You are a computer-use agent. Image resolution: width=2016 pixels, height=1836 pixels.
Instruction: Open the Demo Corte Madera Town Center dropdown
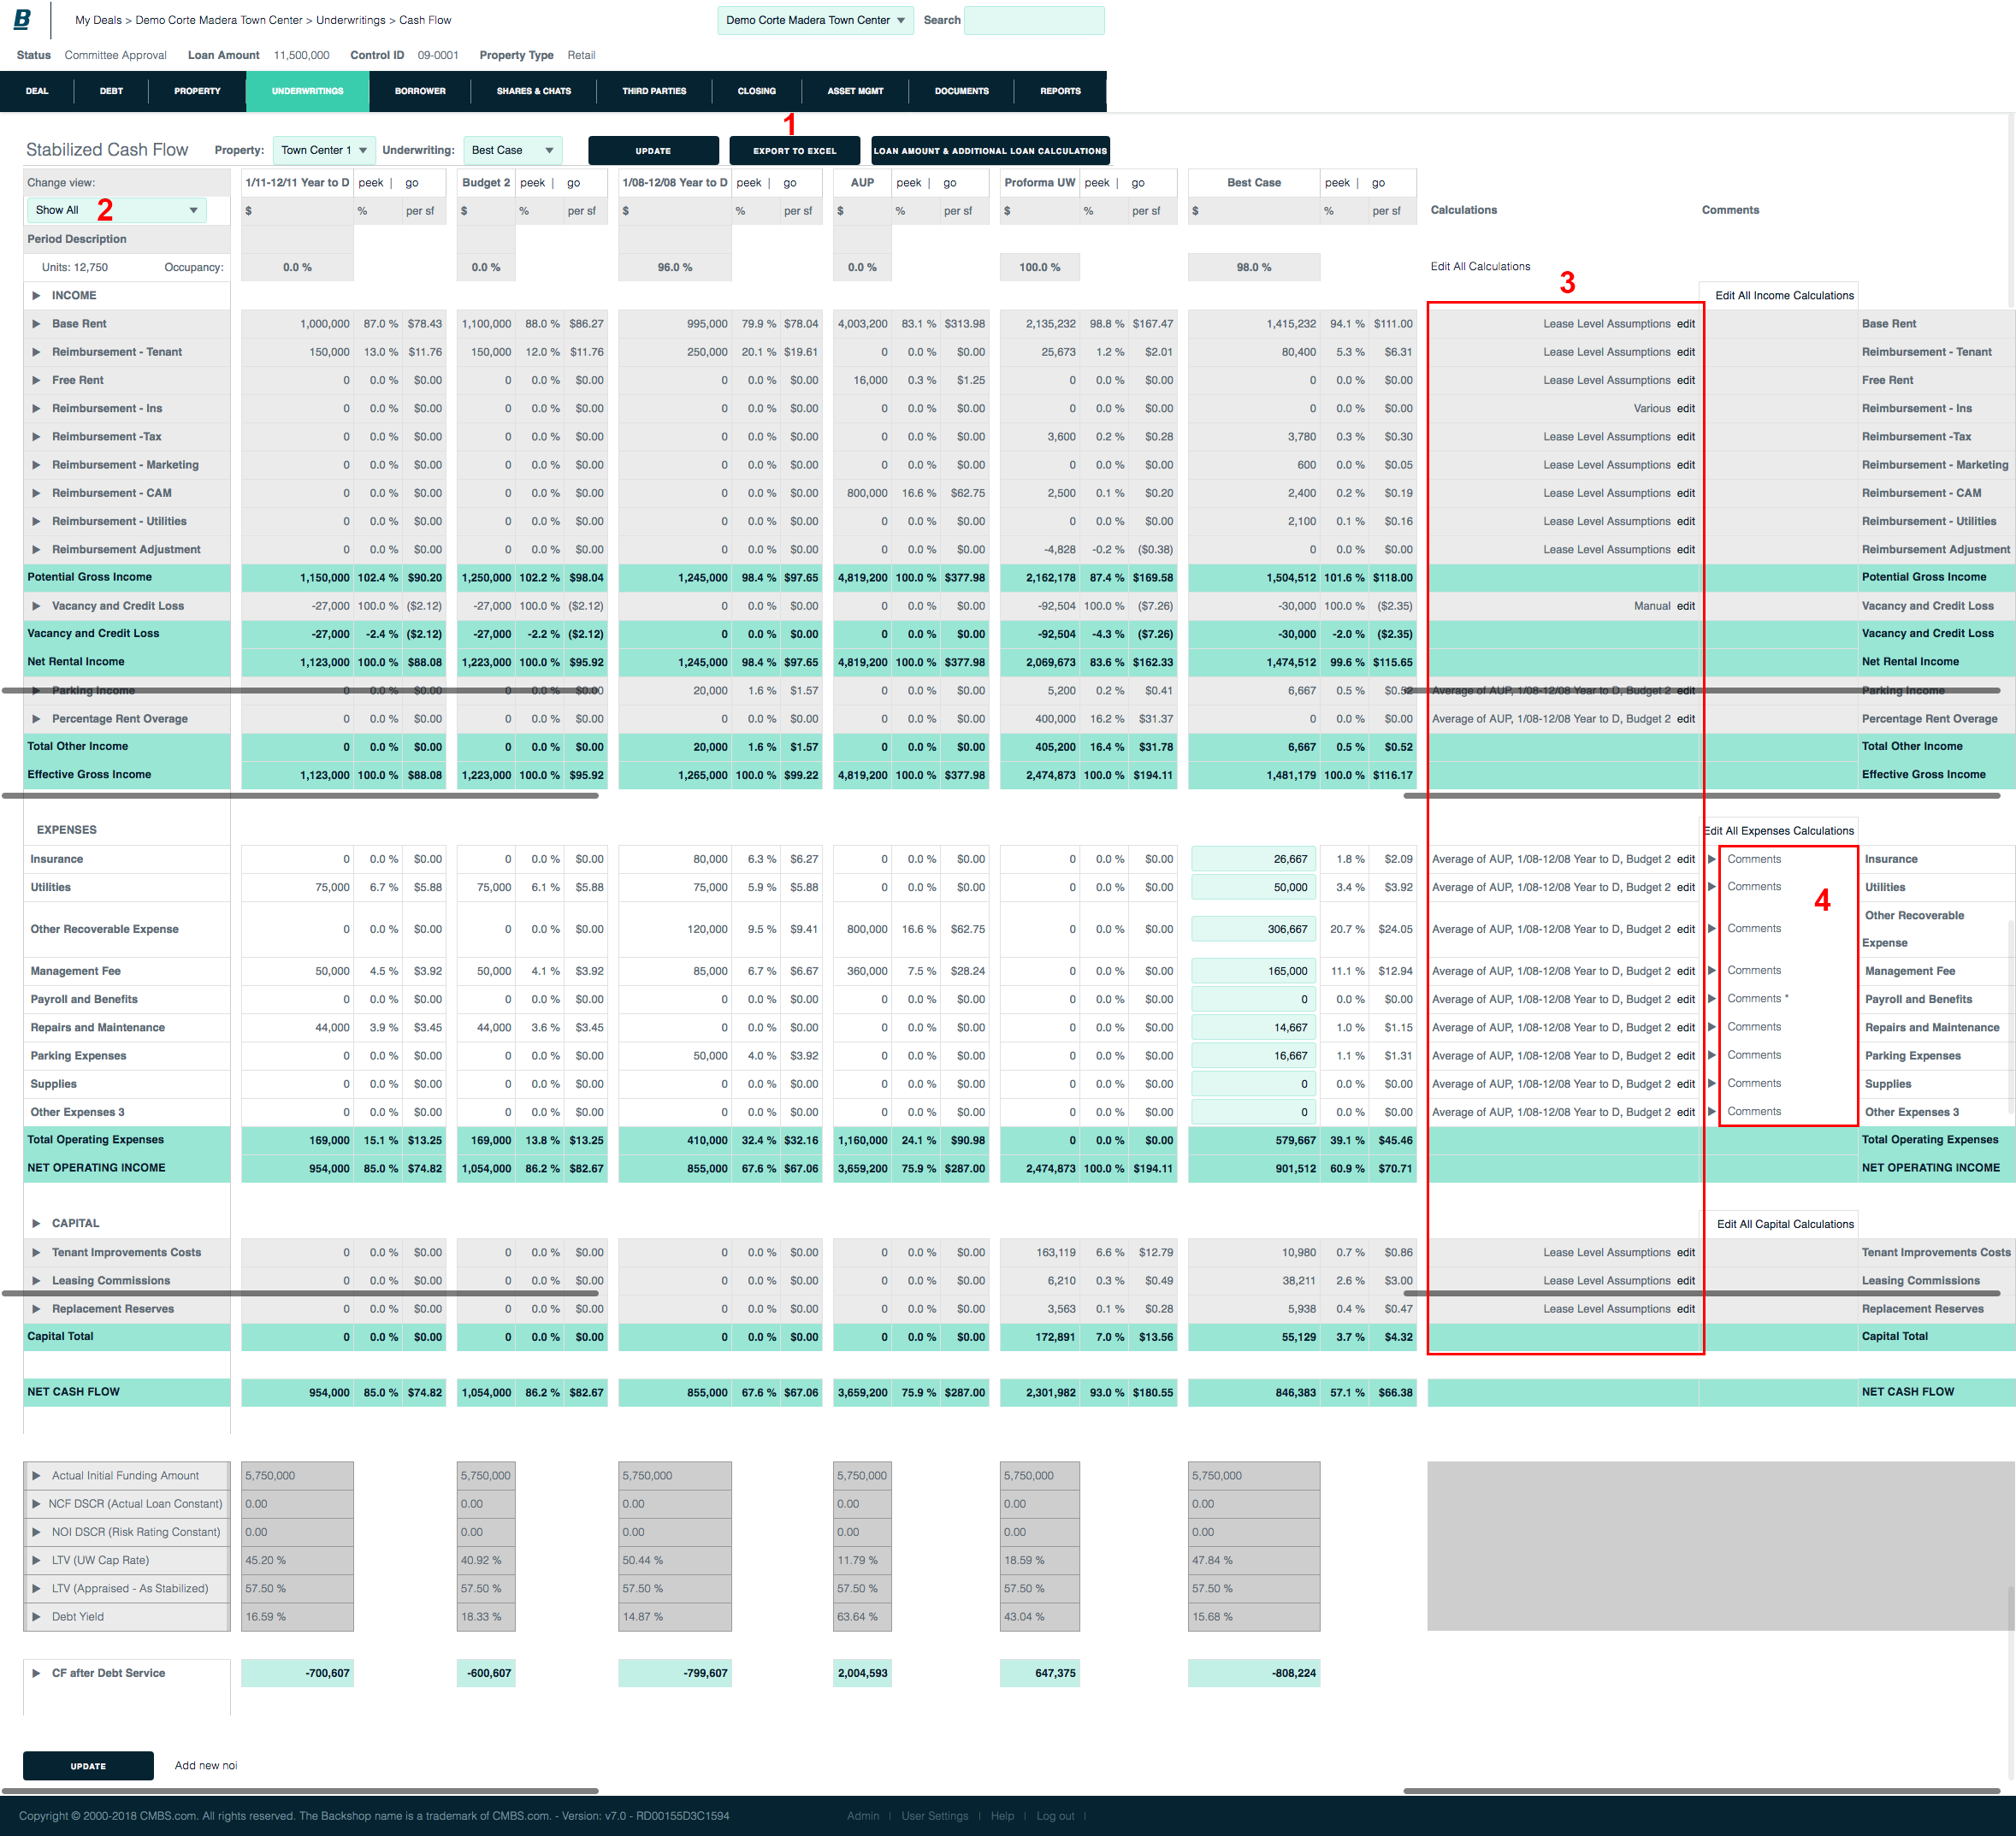(815, 20)
